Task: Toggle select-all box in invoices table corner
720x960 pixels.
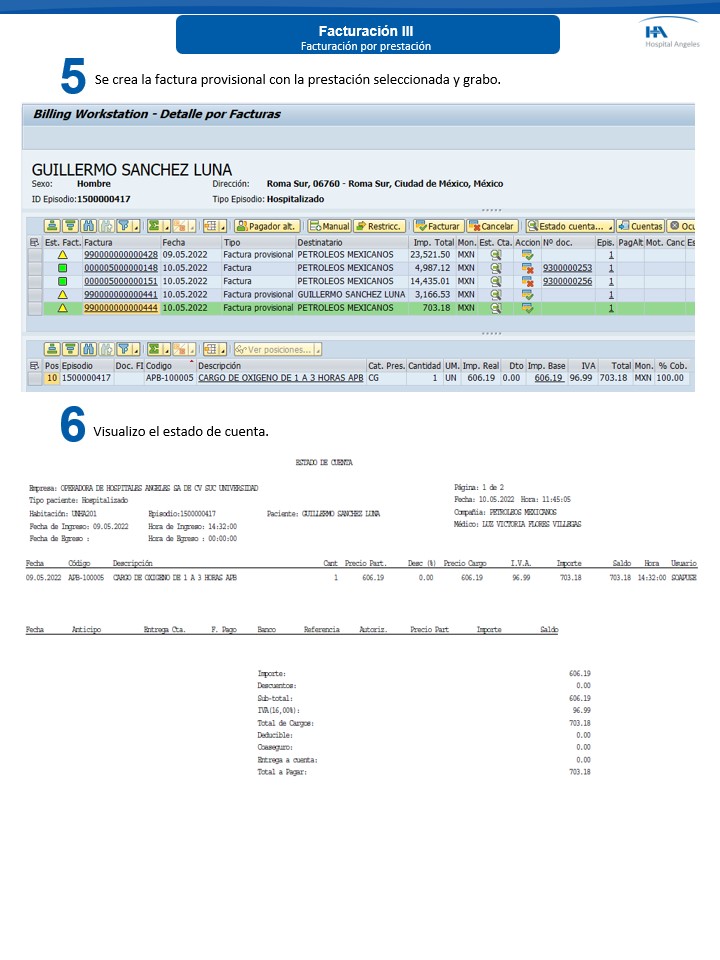Action: coord(35,242)
